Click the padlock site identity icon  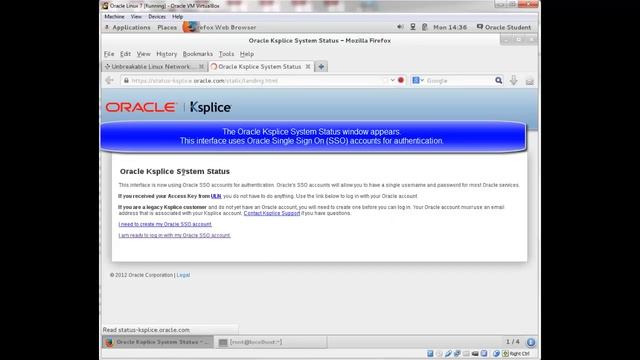(x=127, y=80)
